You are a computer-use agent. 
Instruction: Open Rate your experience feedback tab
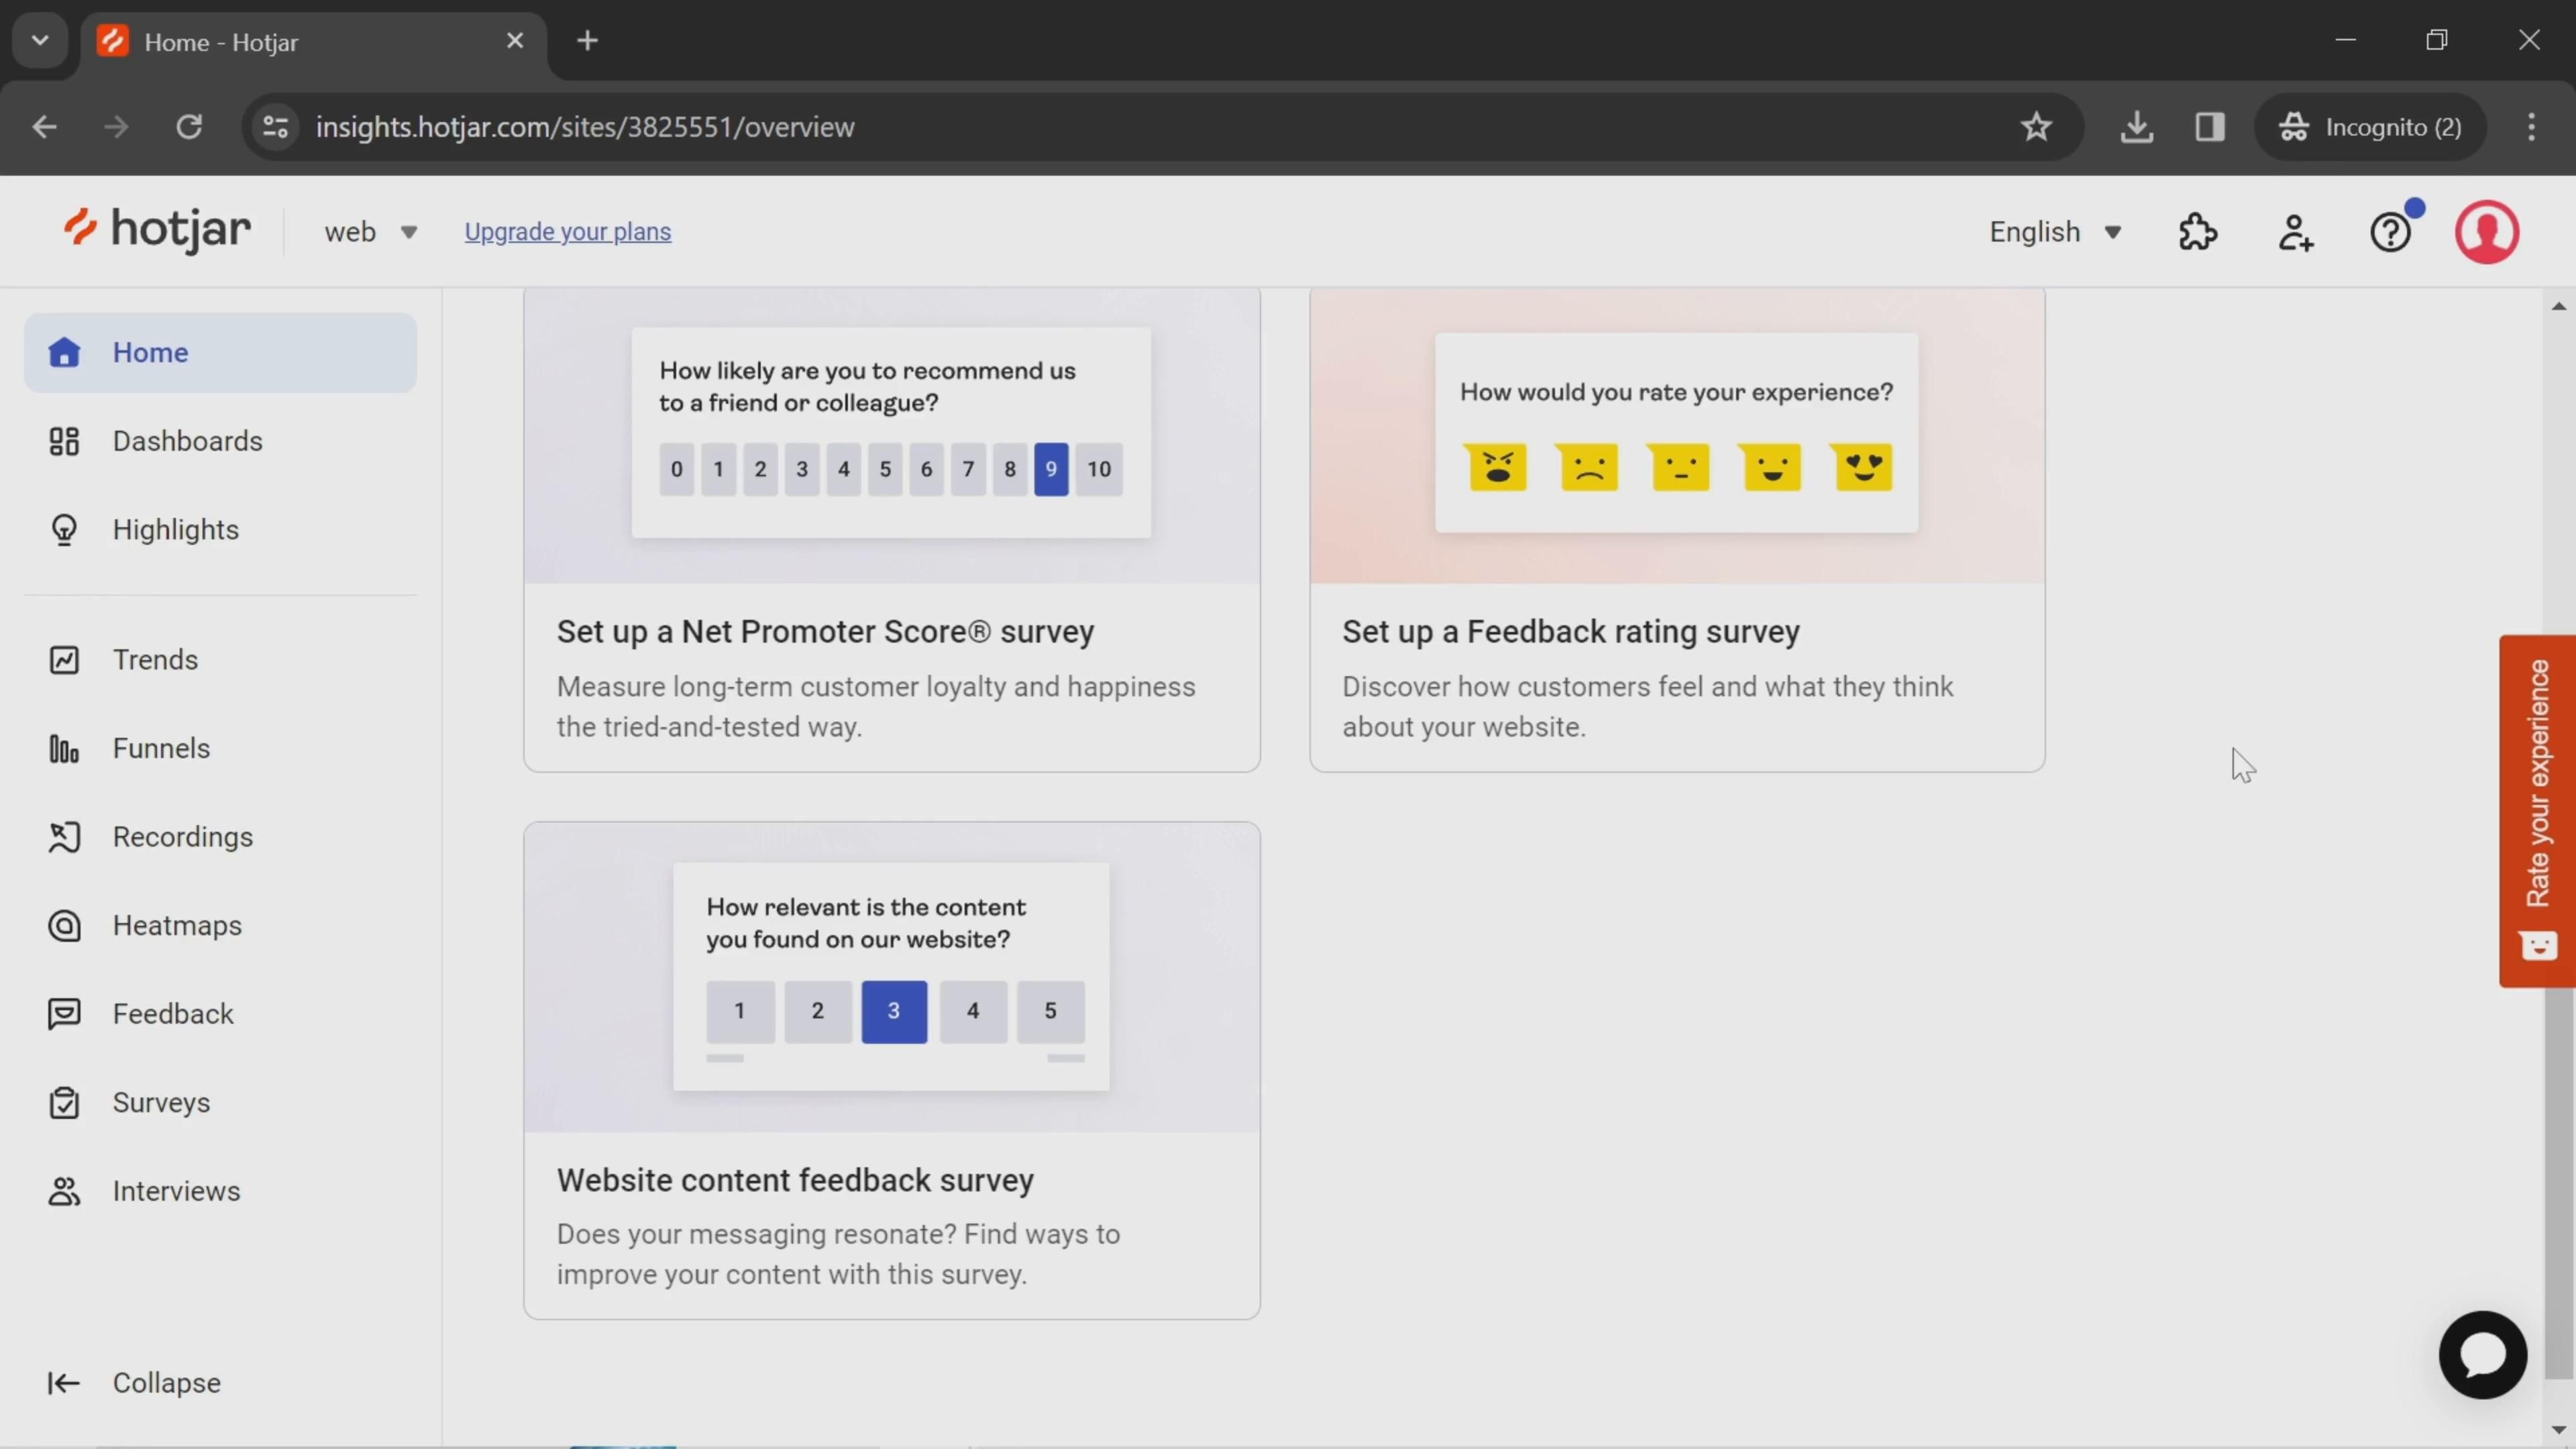coord(2537,810)
